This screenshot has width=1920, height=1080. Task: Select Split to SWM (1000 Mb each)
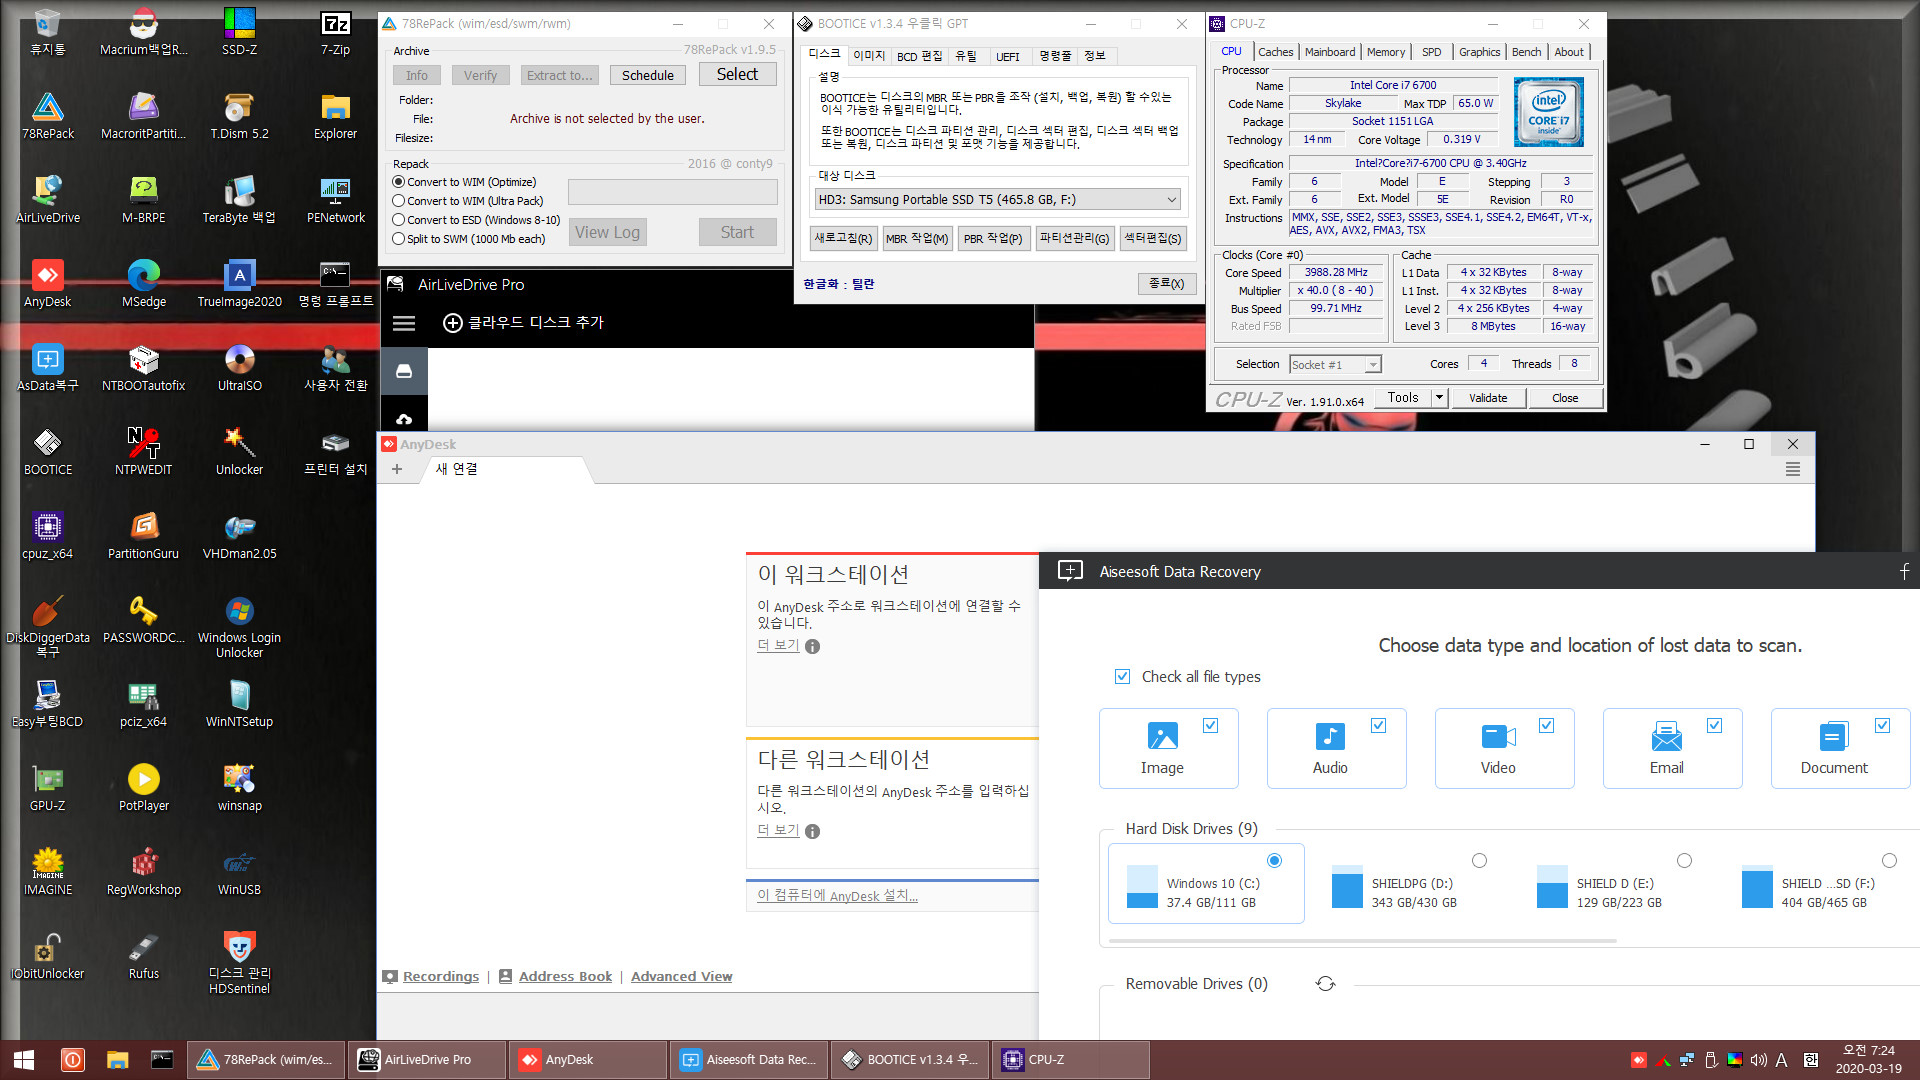tap(398, 239)
